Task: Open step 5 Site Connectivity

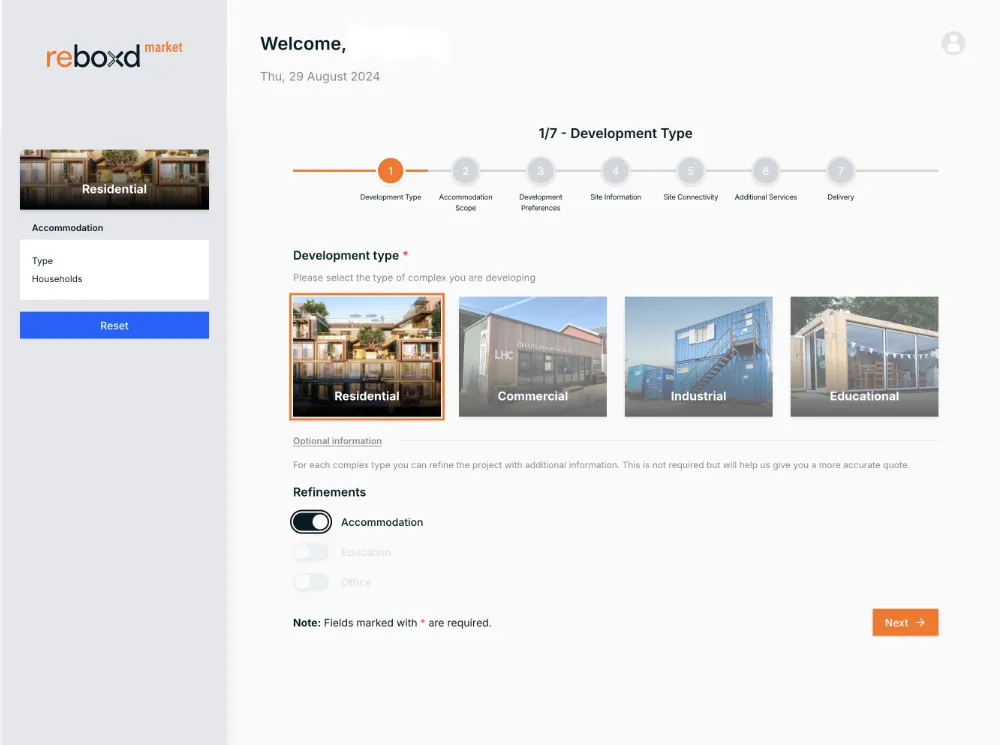Action: [690, 171]
